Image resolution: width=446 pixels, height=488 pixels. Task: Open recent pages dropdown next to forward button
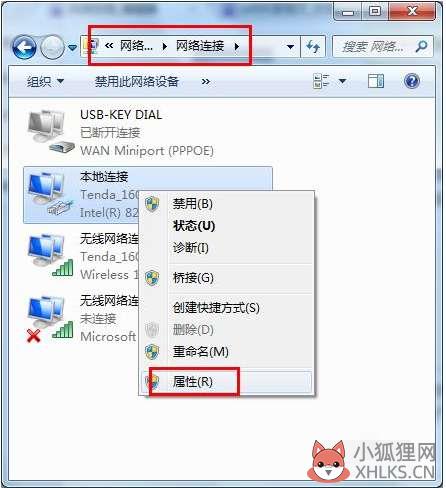72,48
